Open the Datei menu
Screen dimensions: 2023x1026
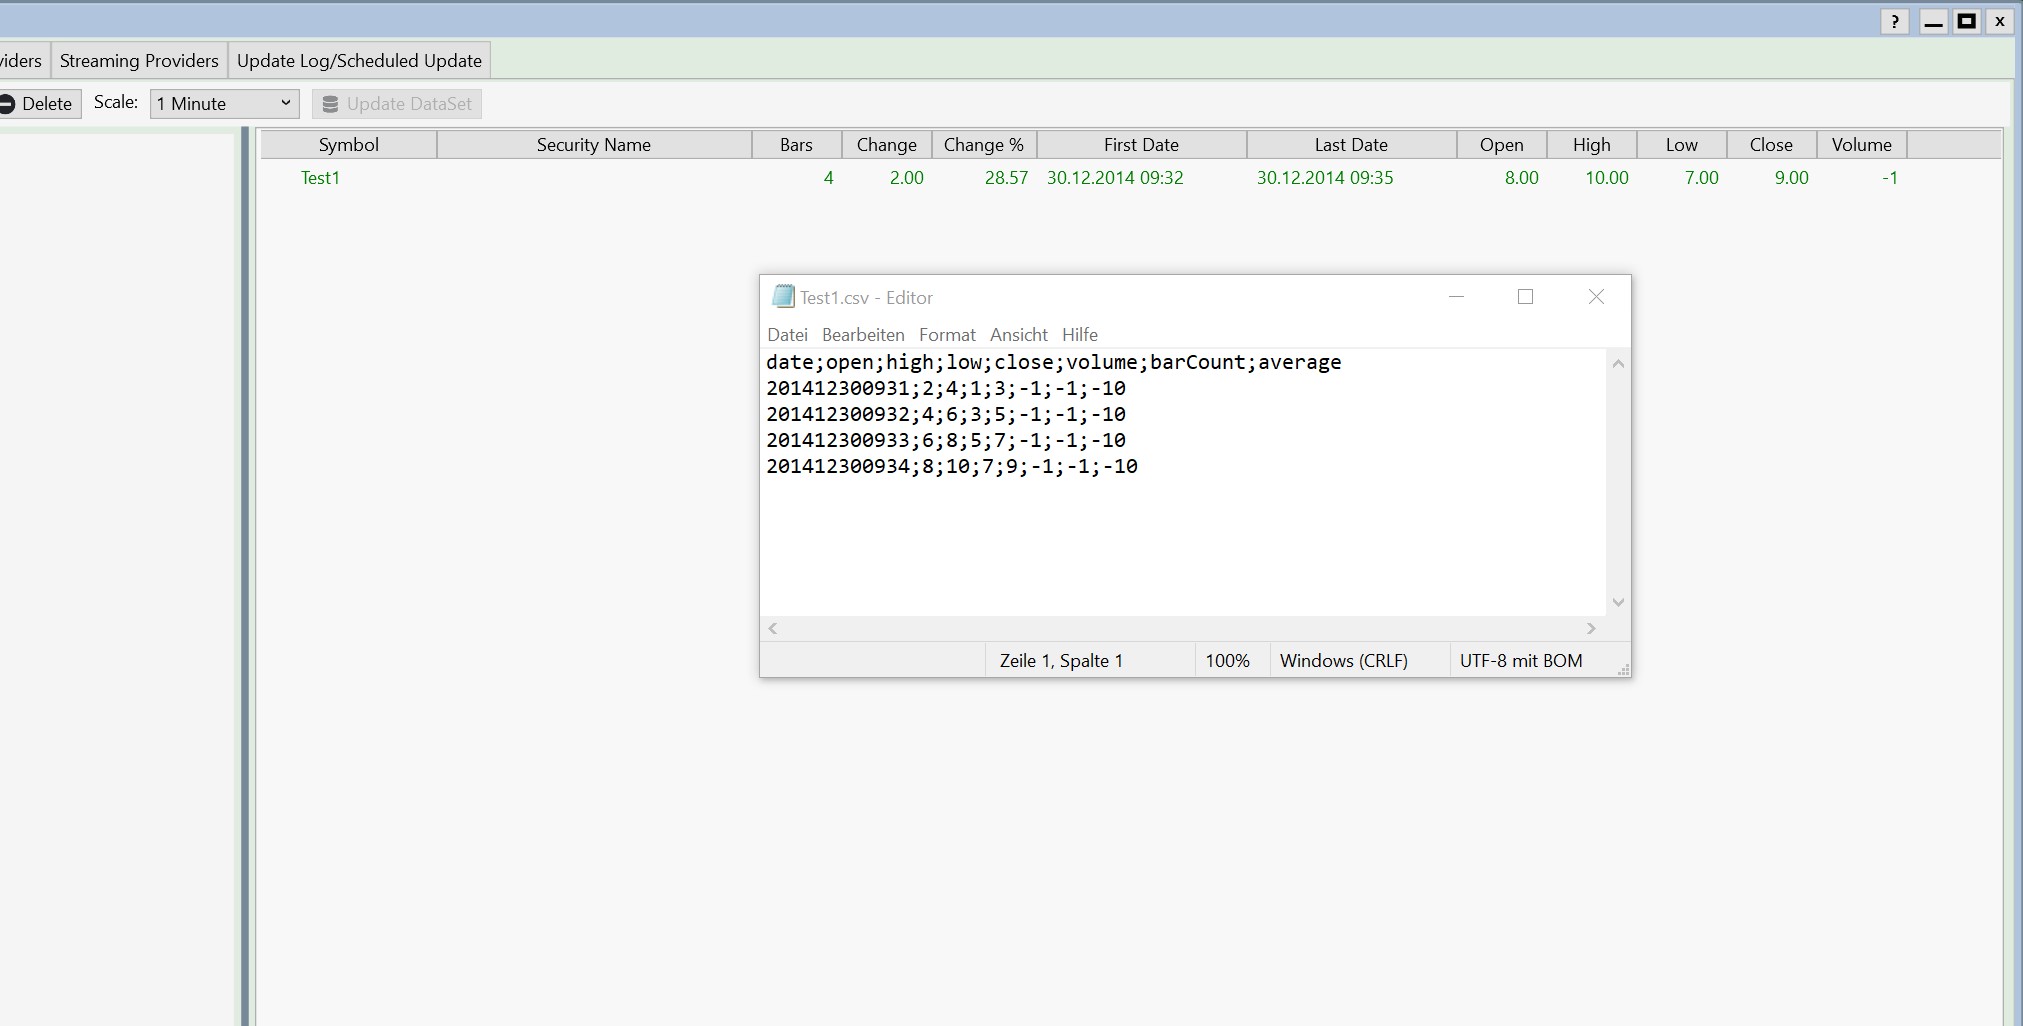tap(787, 335)
